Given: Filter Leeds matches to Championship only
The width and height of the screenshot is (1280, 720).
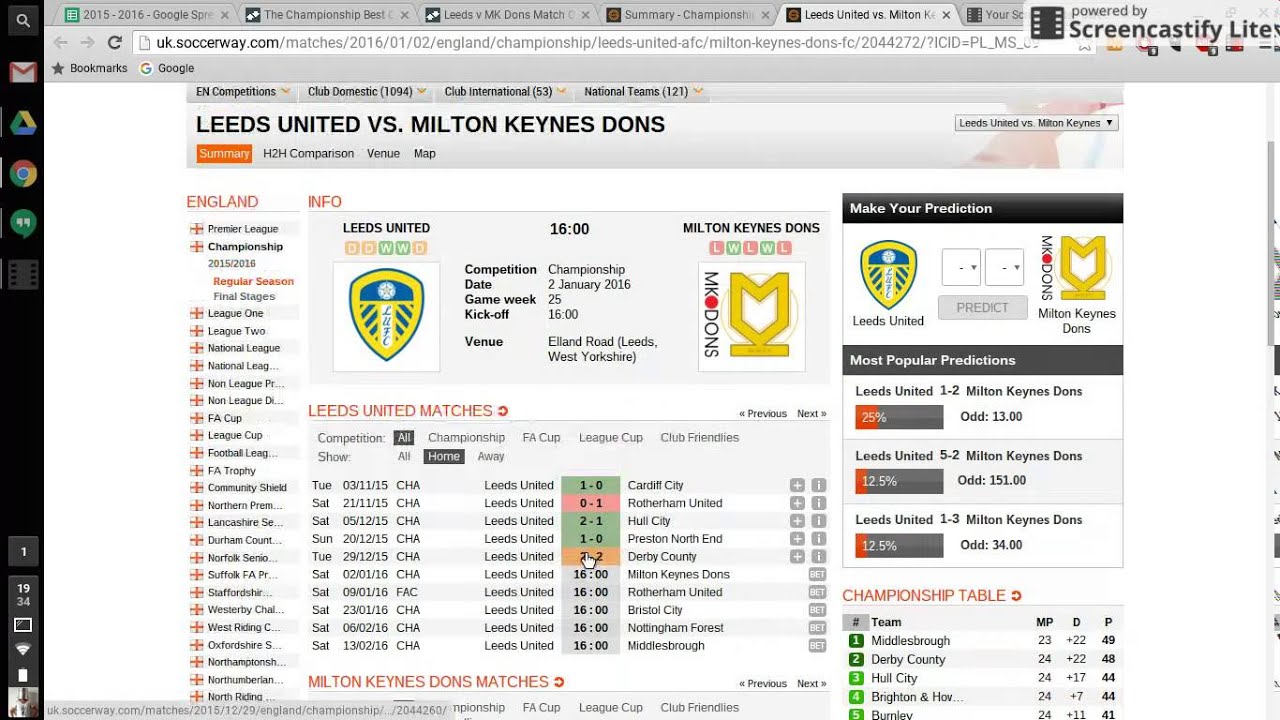Looking at the screenshot, I should [x=466, y=438].
